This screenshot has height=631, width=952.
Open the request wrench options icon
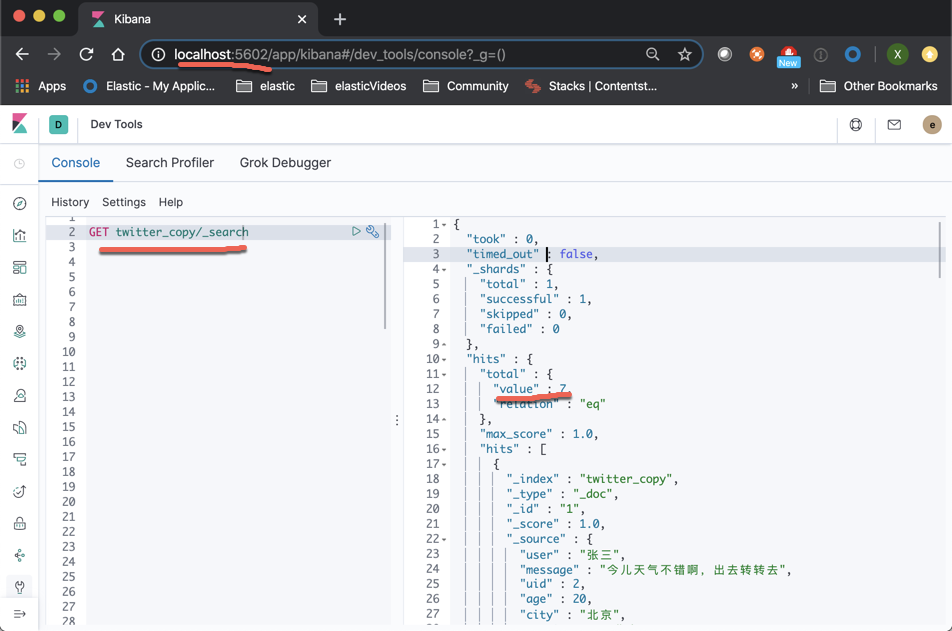click(x=372, y=231)
